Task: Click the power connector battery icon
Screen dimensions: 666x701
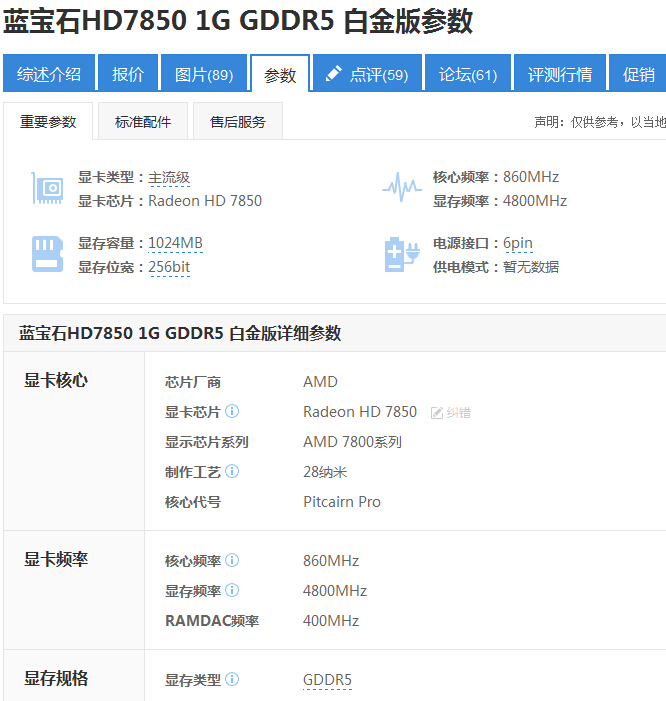Action: pyautogui.click(x=402, y=254)
